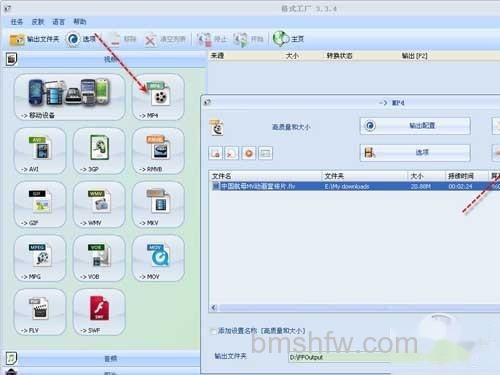The height and width of the screenshot is (375, 500).
Task: Sort main list by 来源 column
Action: (217, 56)
